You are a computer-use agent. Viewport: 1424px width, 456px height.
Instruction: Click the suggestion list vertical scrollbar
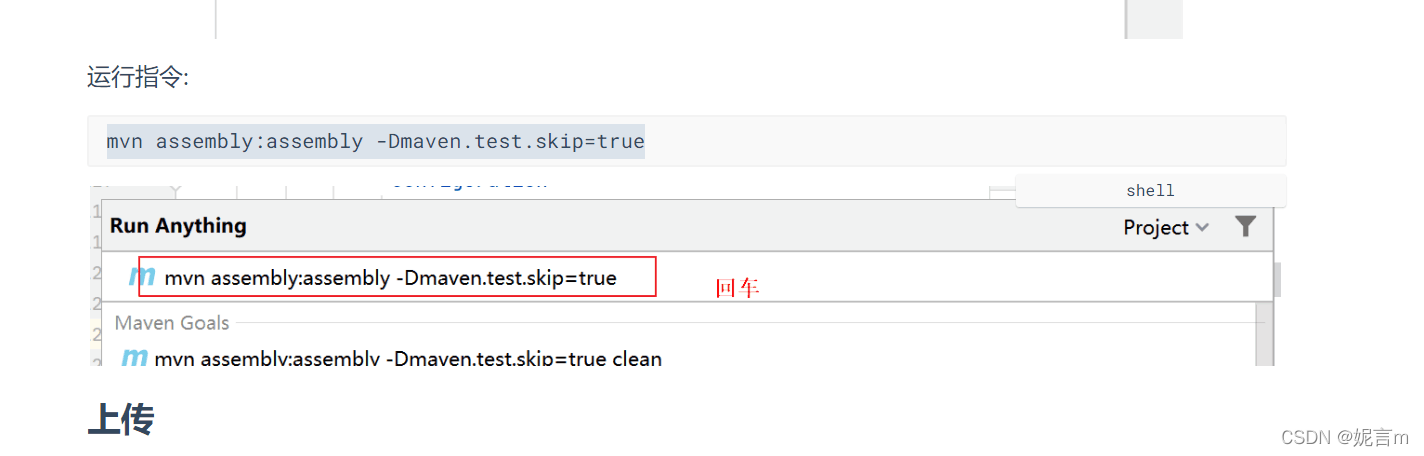[1264, 334]
